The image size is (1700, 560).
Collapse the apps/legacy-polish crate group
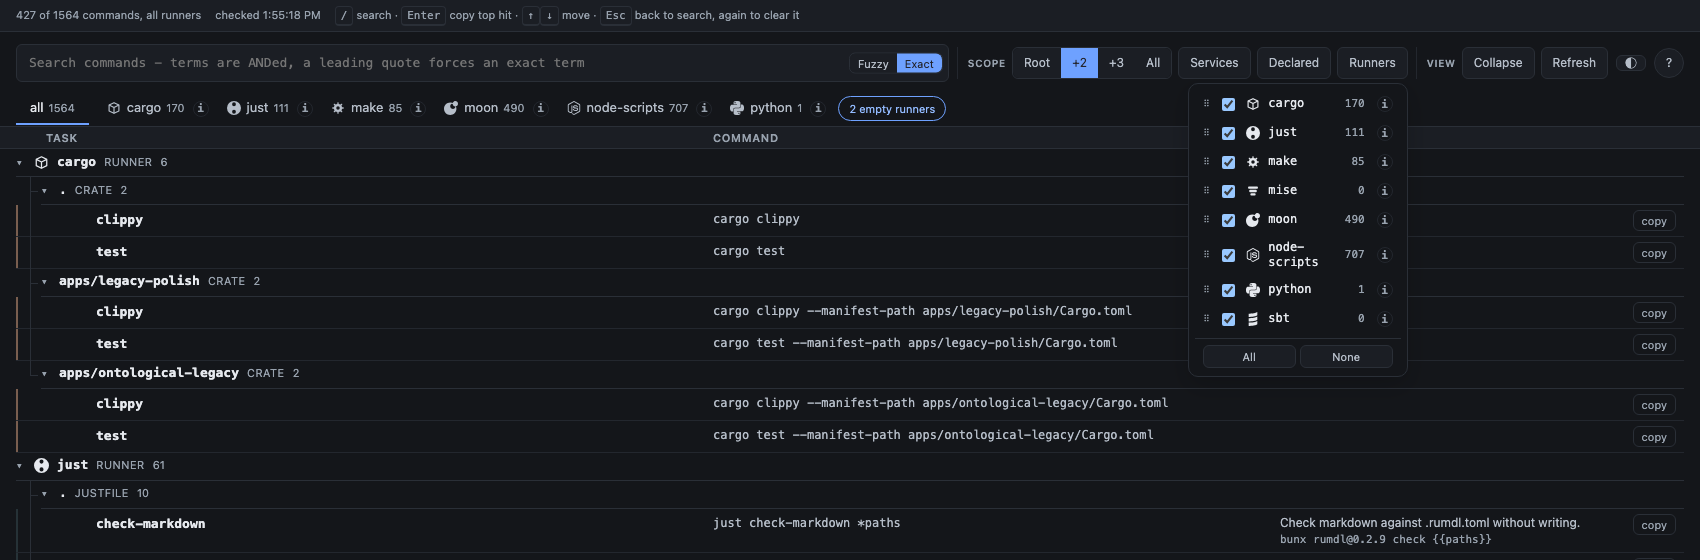(x=44, y=282)
